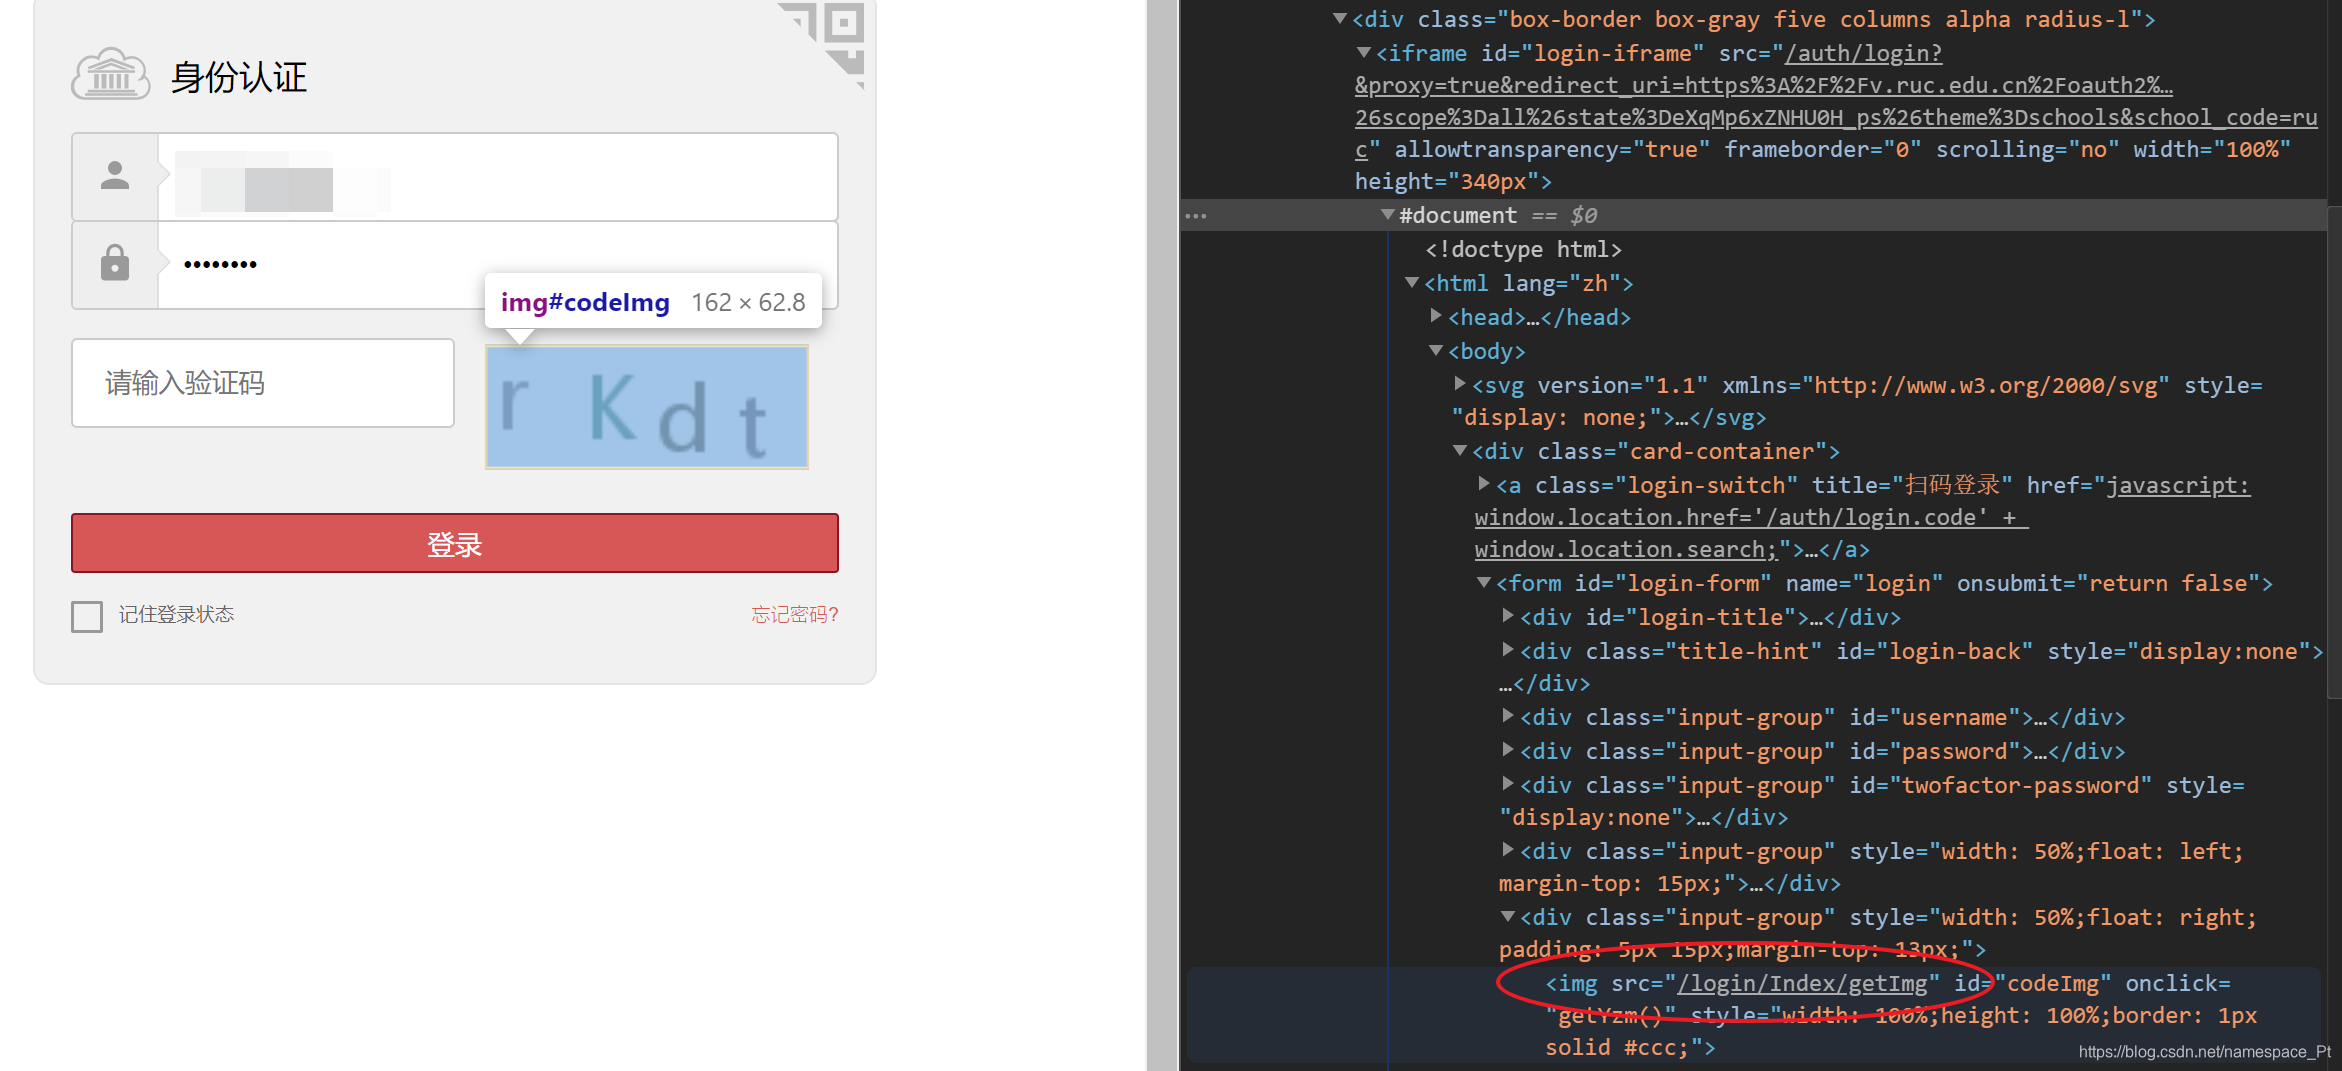
Task: Click the user avatar icon in username field
Action: coord(115,177)
